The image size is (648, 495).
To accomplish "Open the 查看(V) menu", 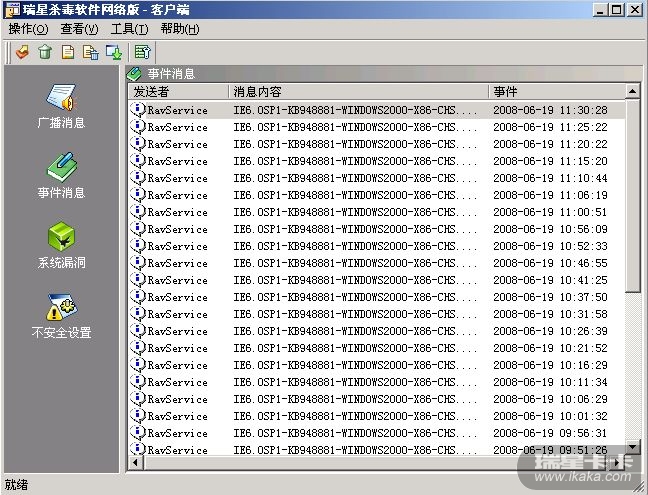I will click(79, 29).
